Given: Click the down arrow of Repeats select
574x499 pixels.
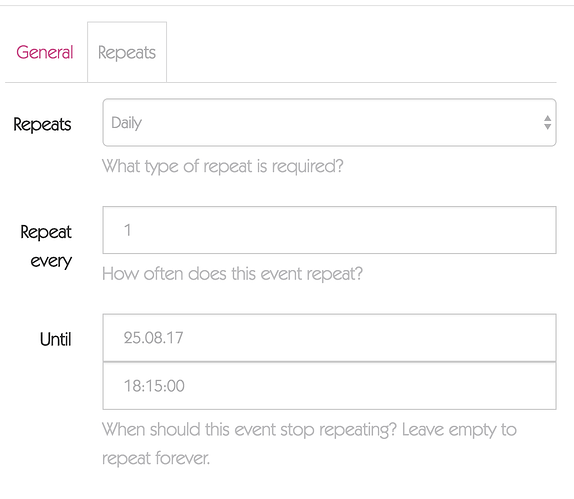Looking at the screenshot, I should pos(547,127).
